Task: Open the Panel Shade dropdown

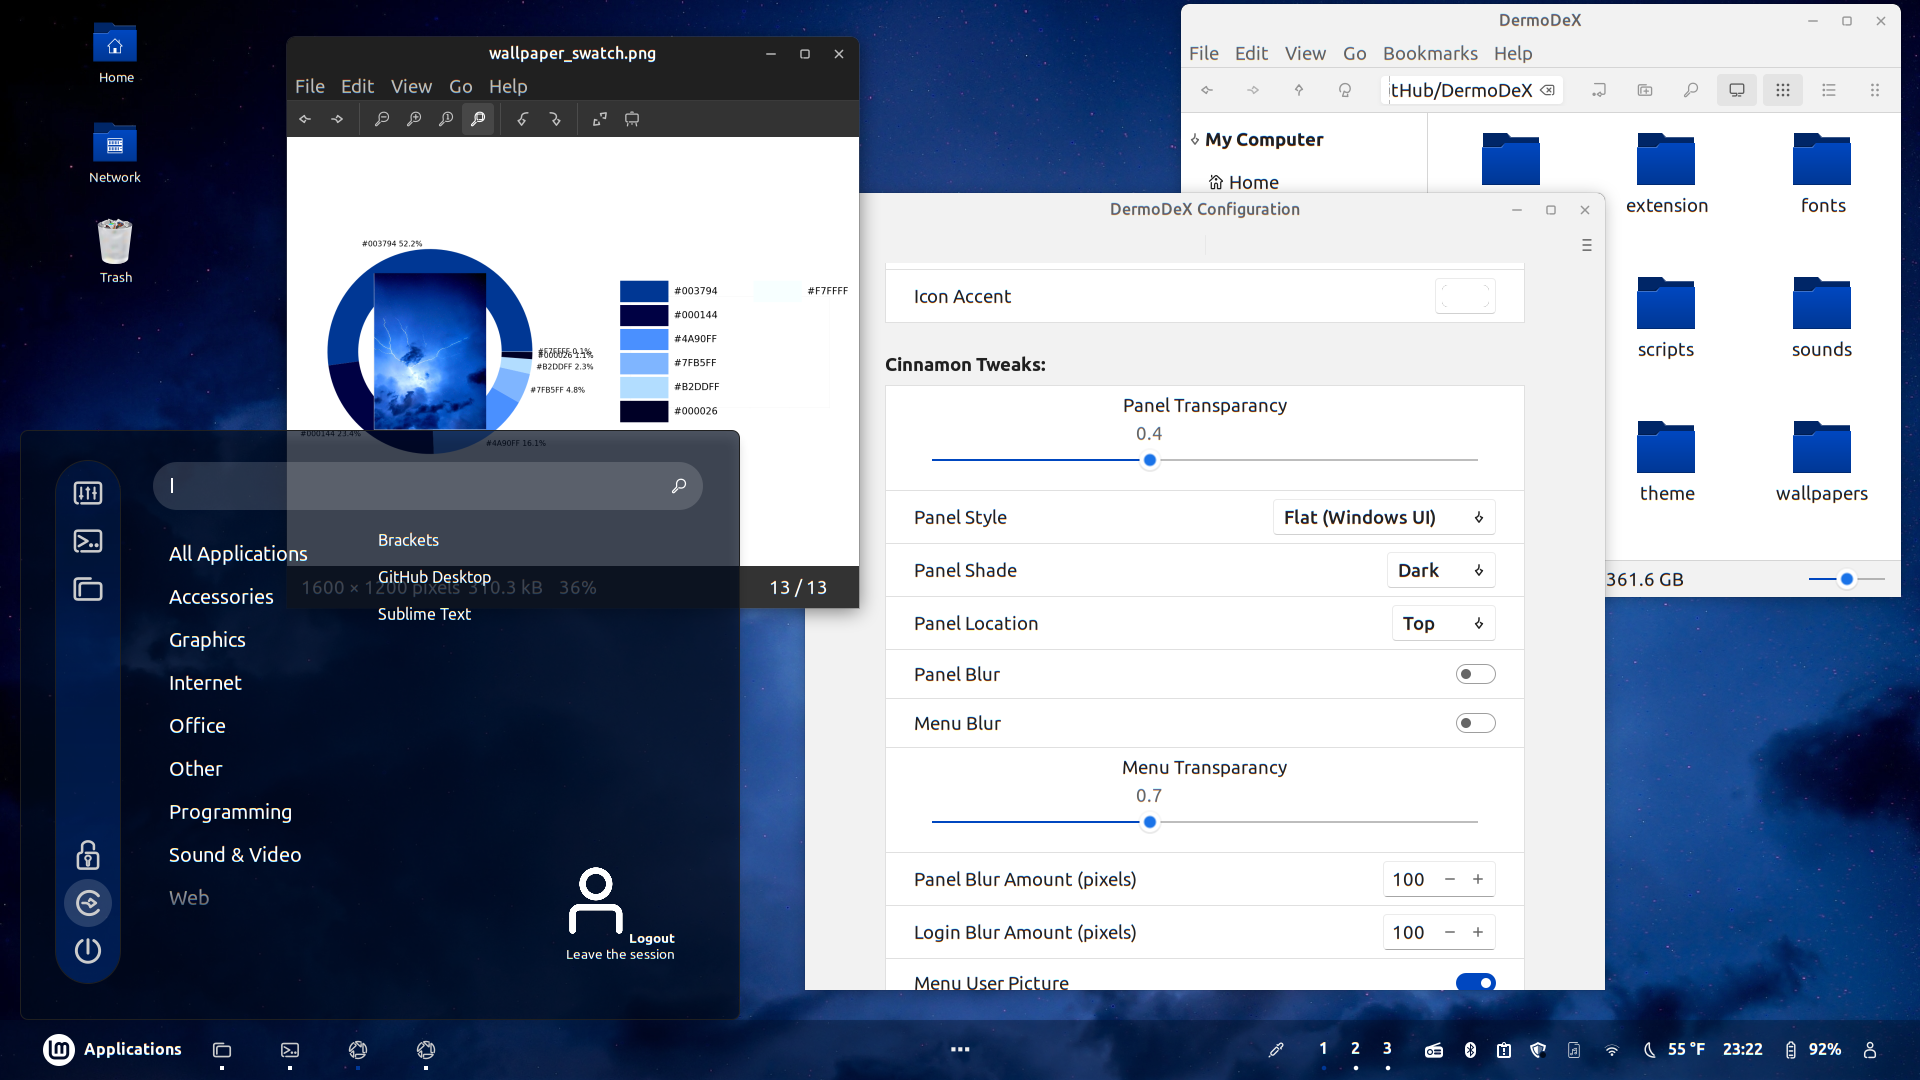Action: pyautogui.click(x=1440, y=570)
